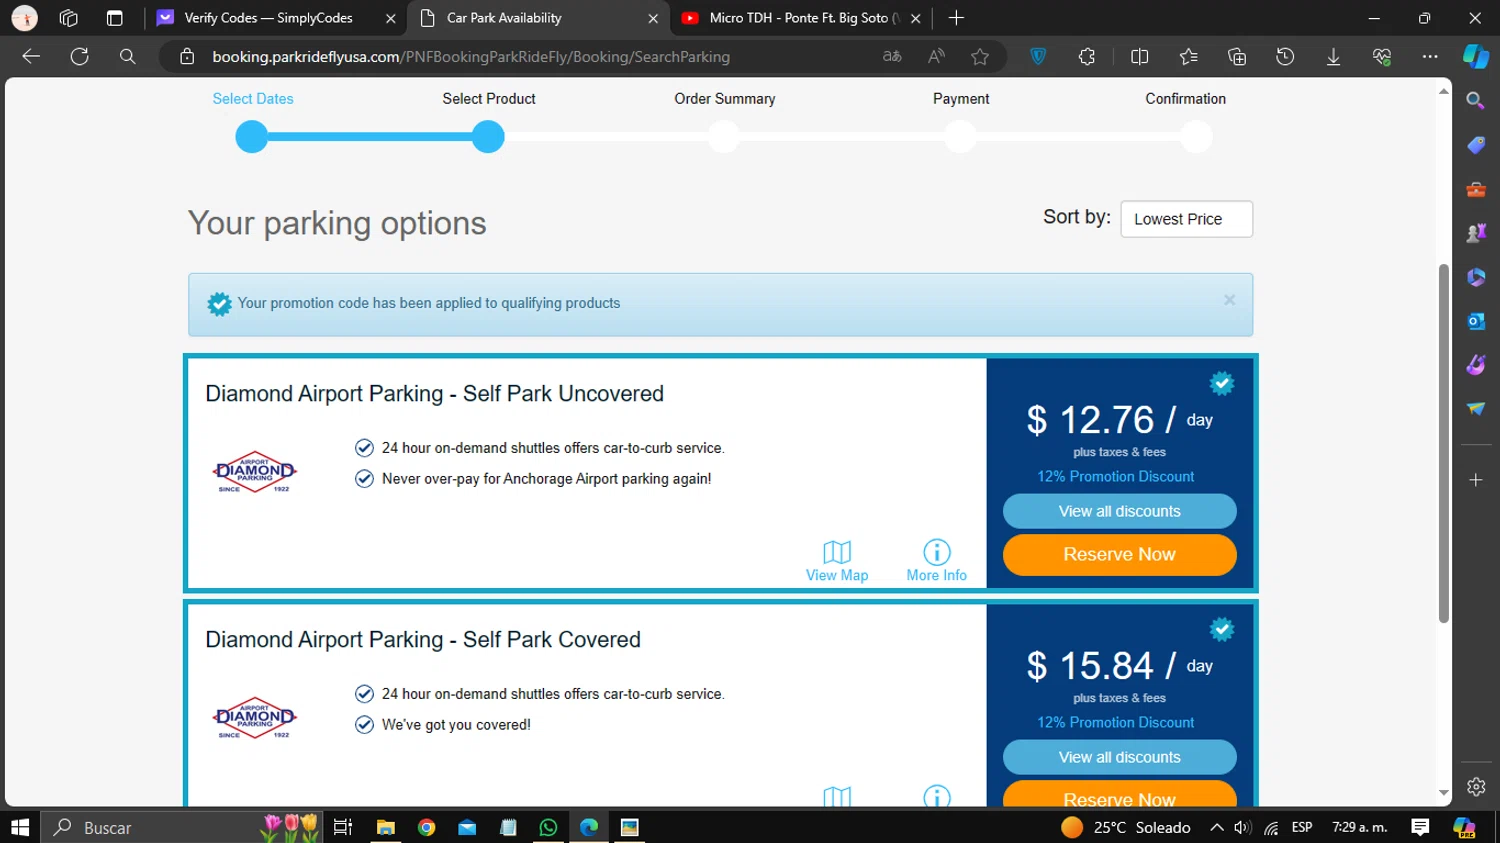
Task: Click Reserve Now for Self Park Covered
Action: pyautogui.click(x=1119, y=795)
